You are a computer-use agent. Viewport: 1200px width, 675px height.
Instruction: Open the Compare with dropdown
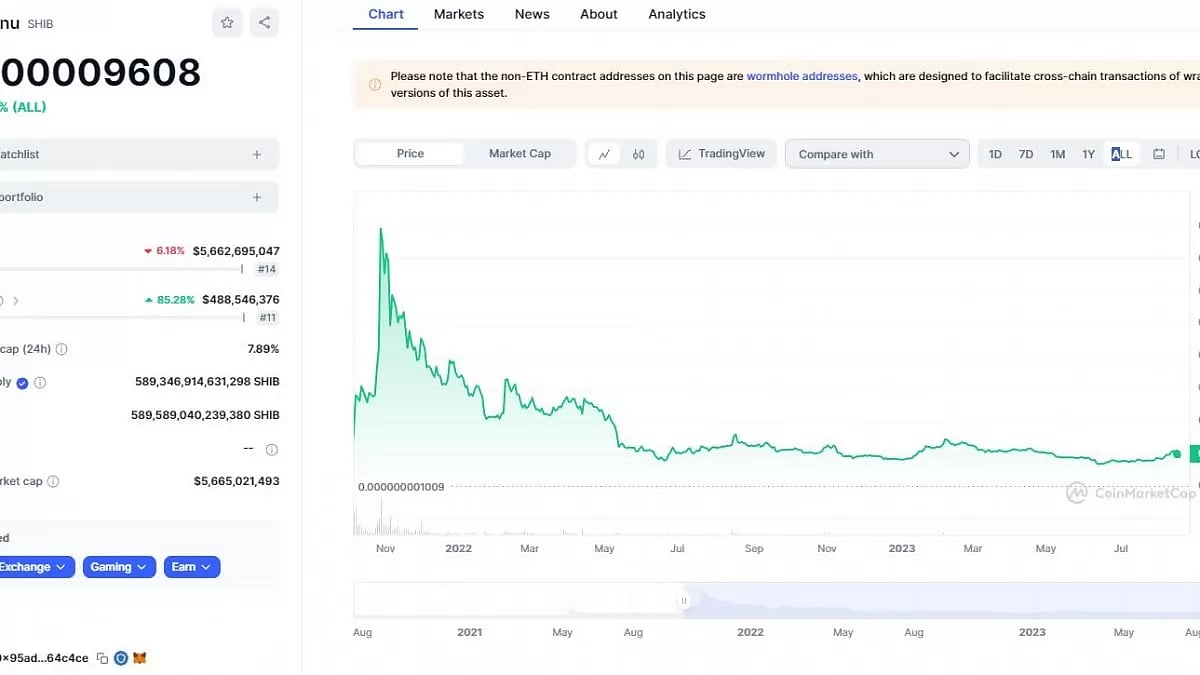[876, 154]
